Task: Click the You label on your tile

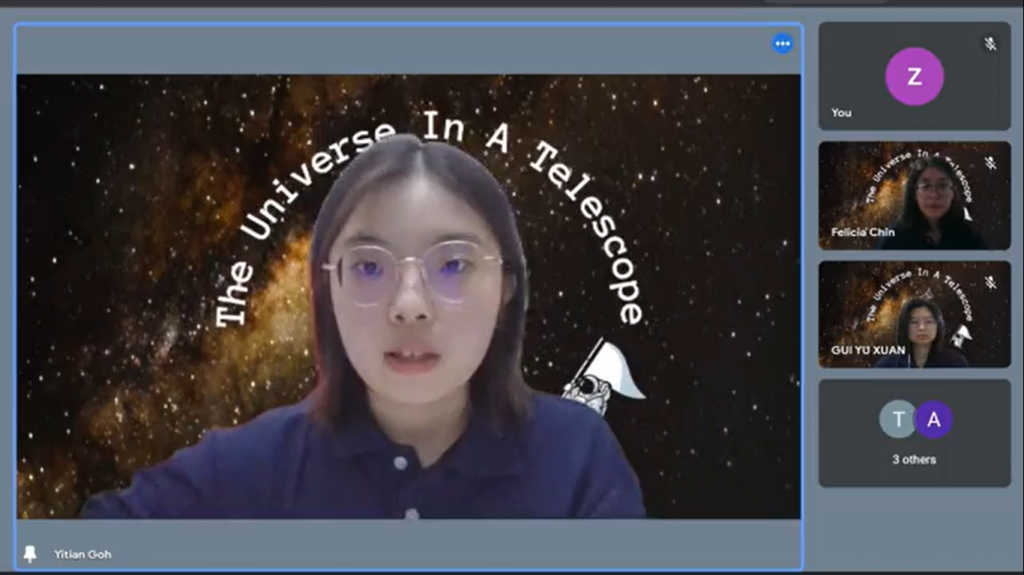Action: coord(841,113)
